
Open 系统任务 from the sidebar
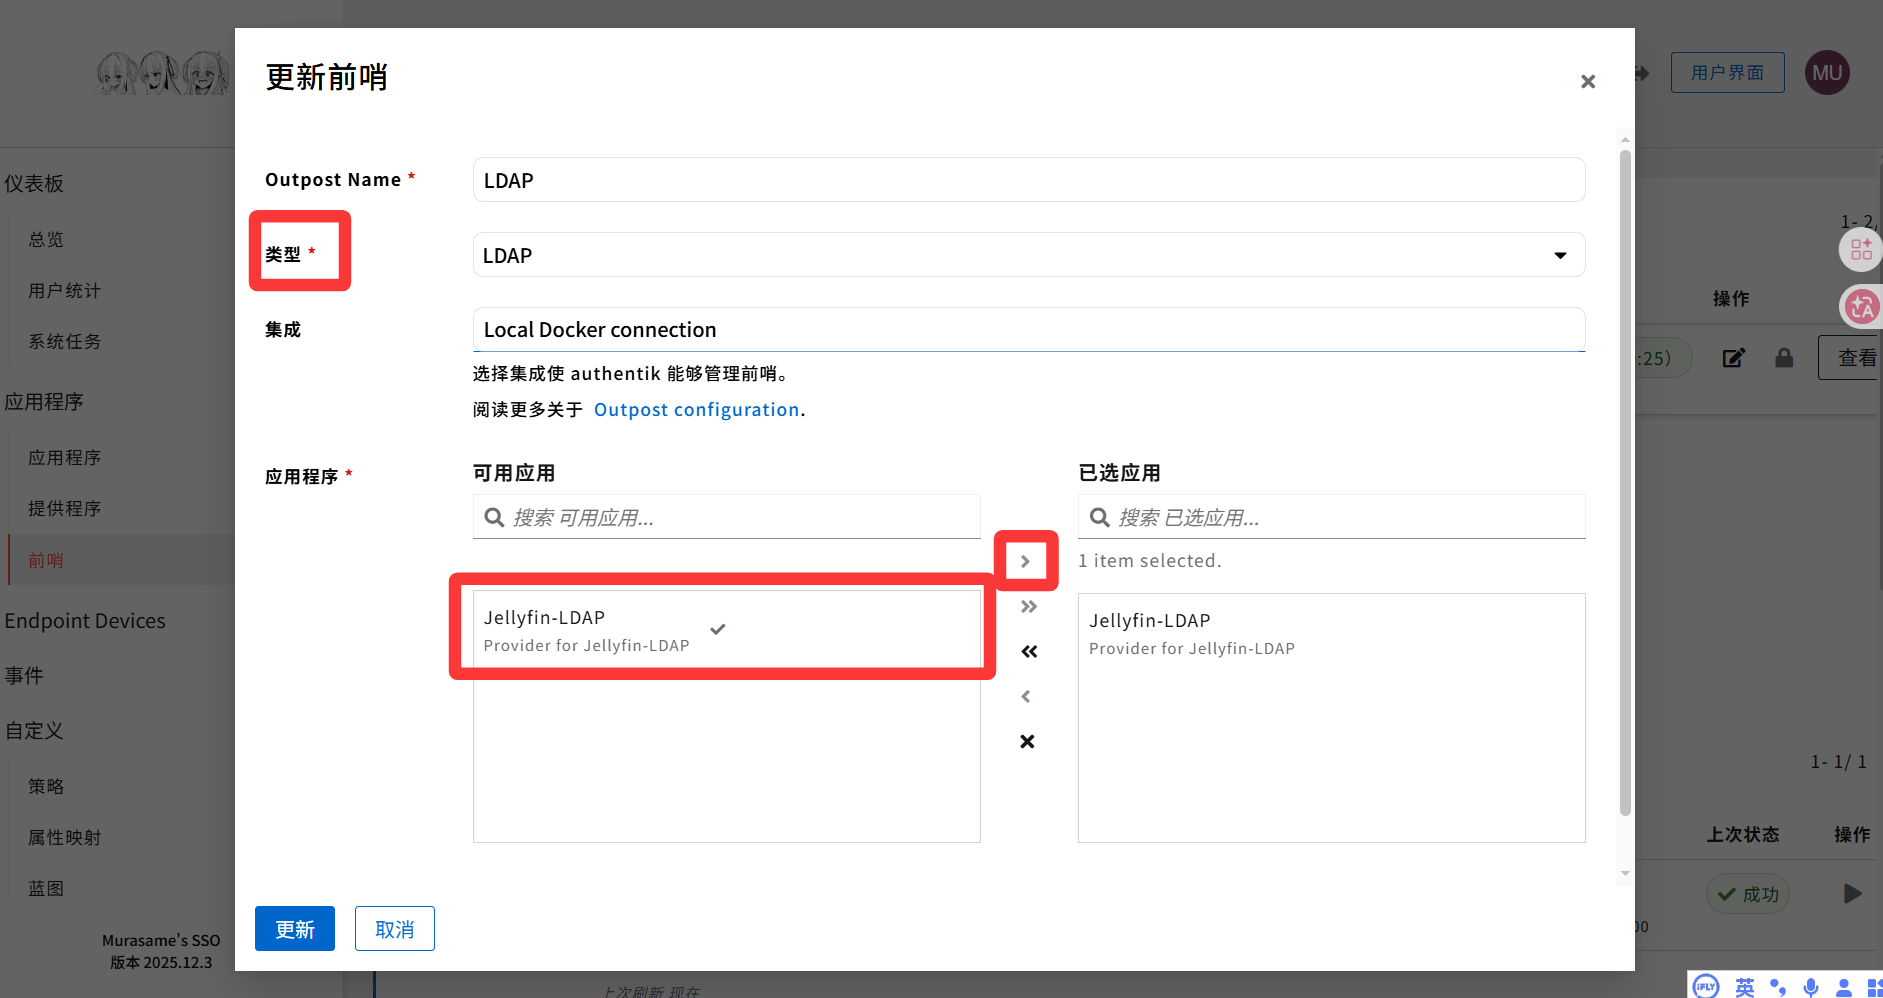pyautogui.click(x=64, y=340)
